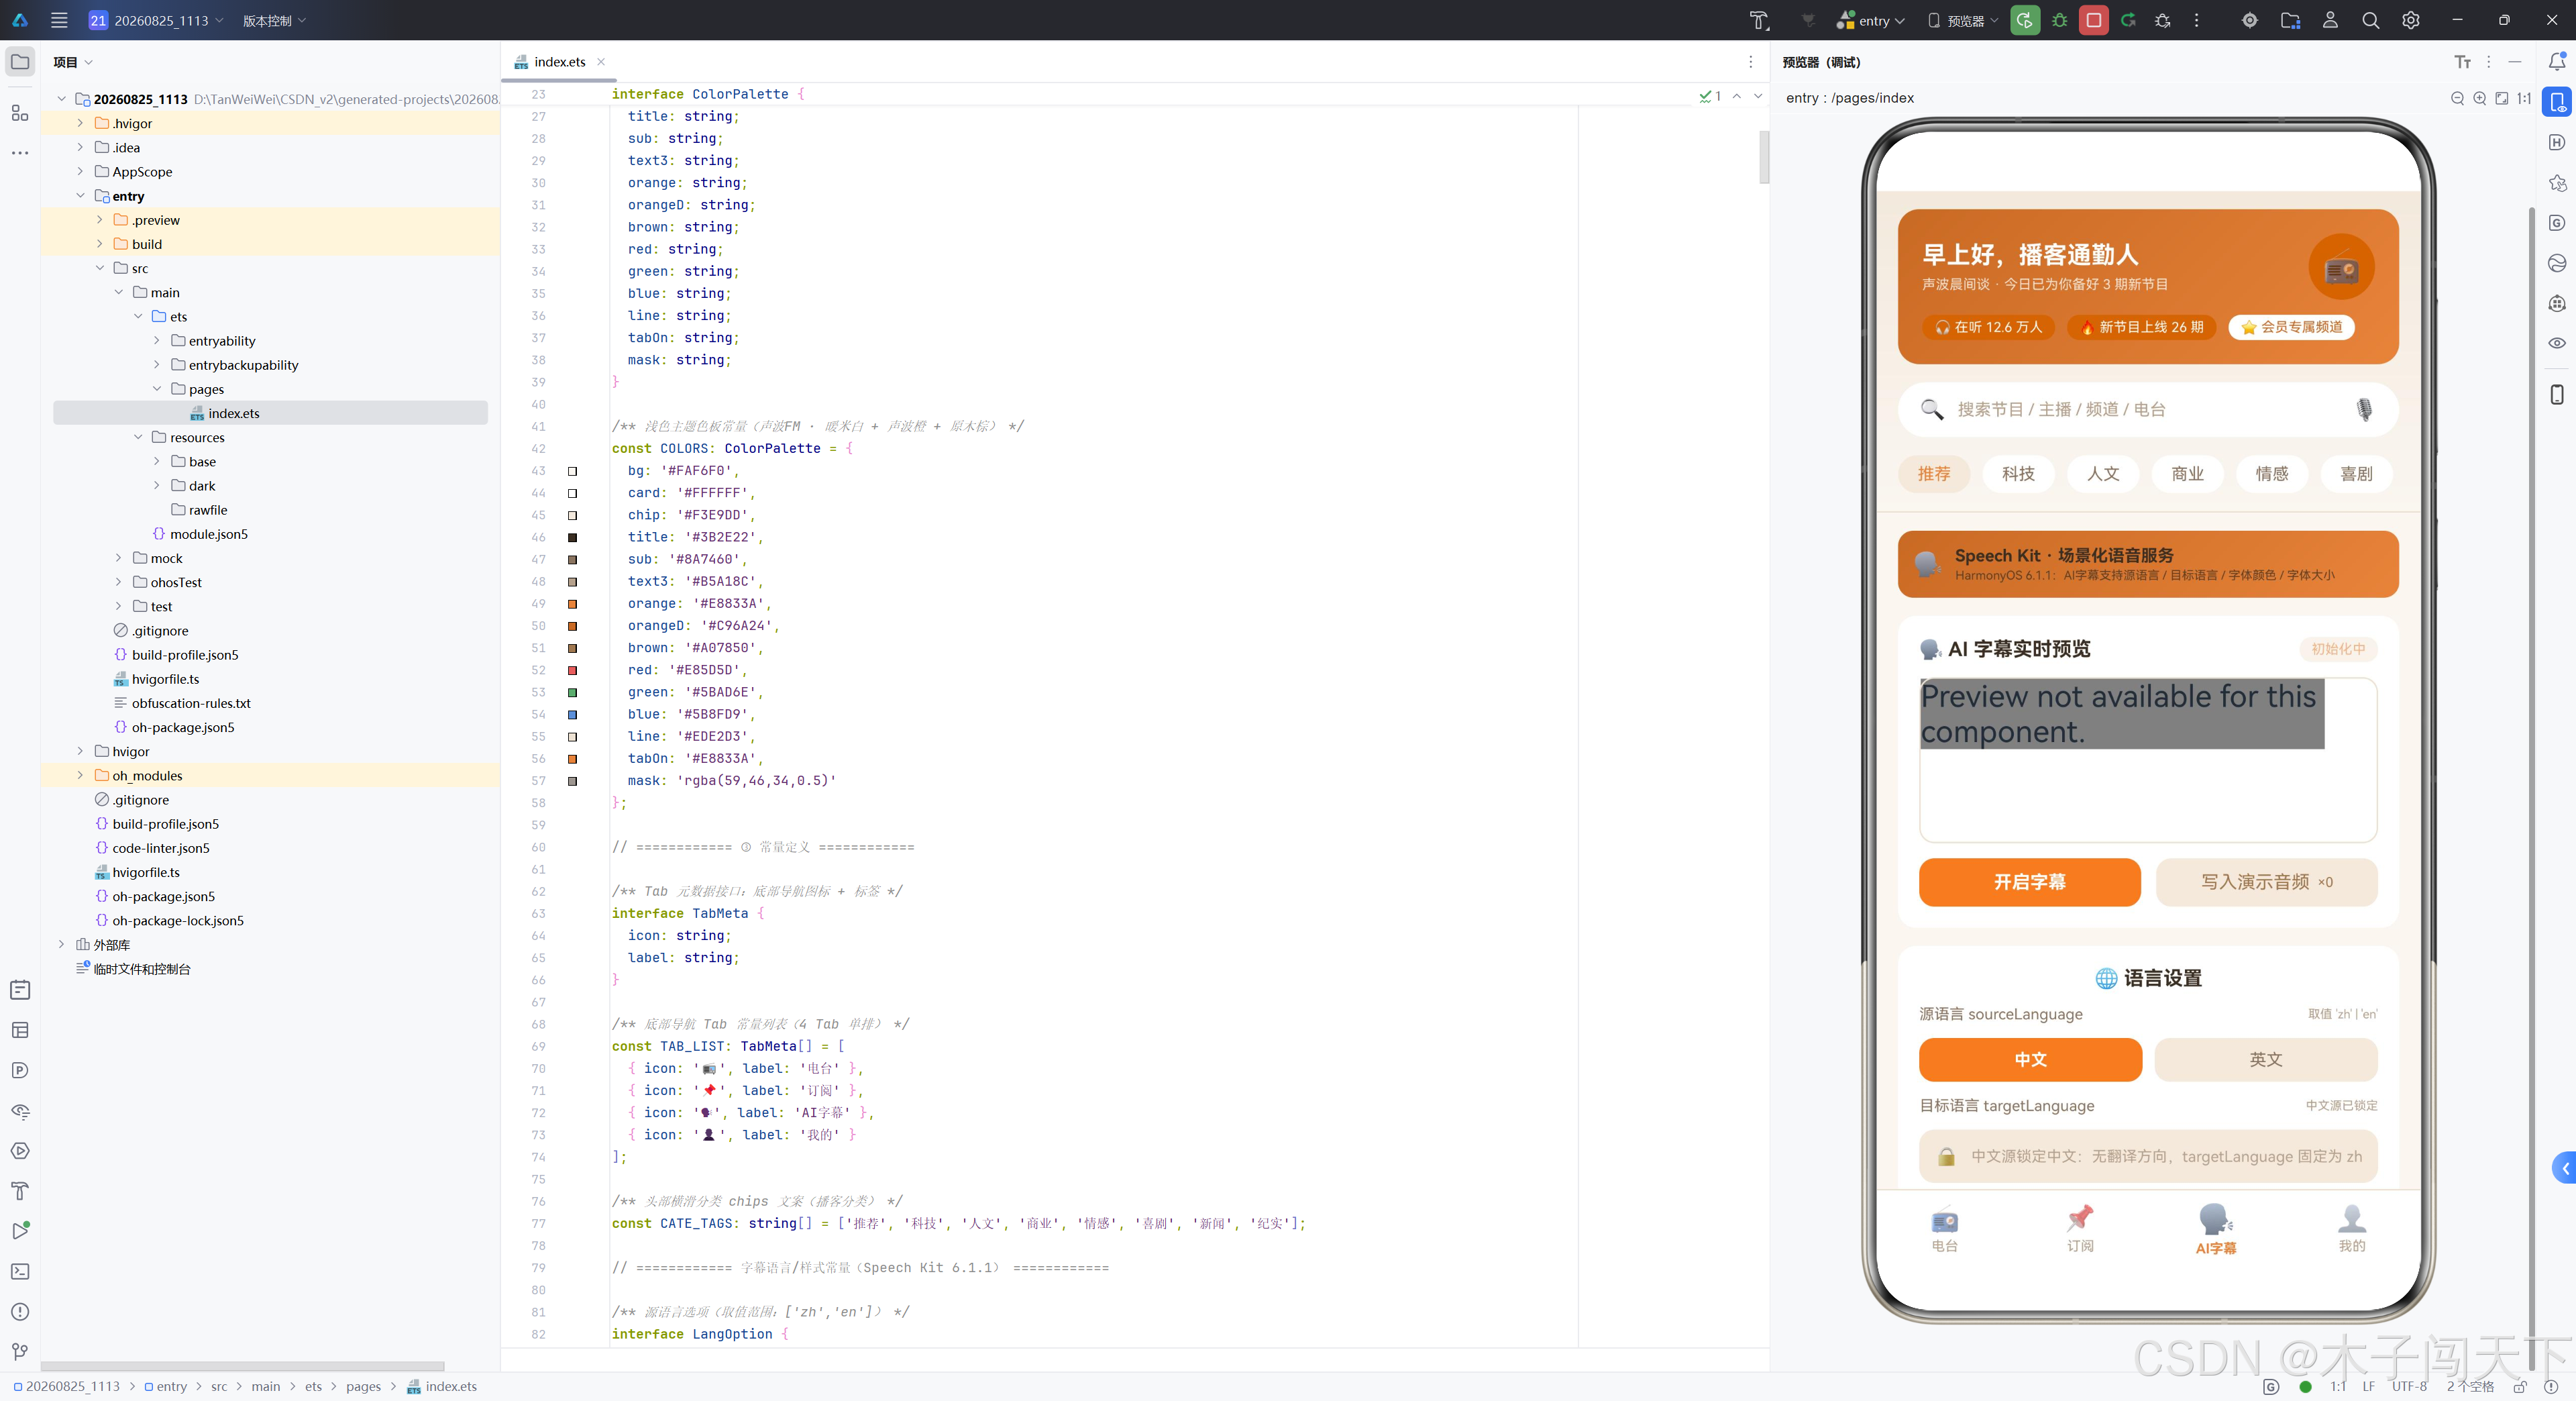Image resolution: width=2576 pixels, height=1401 pixels.
Task: Click the blue #5B8FD9 color swatch
Action: (x=573, y=714)
